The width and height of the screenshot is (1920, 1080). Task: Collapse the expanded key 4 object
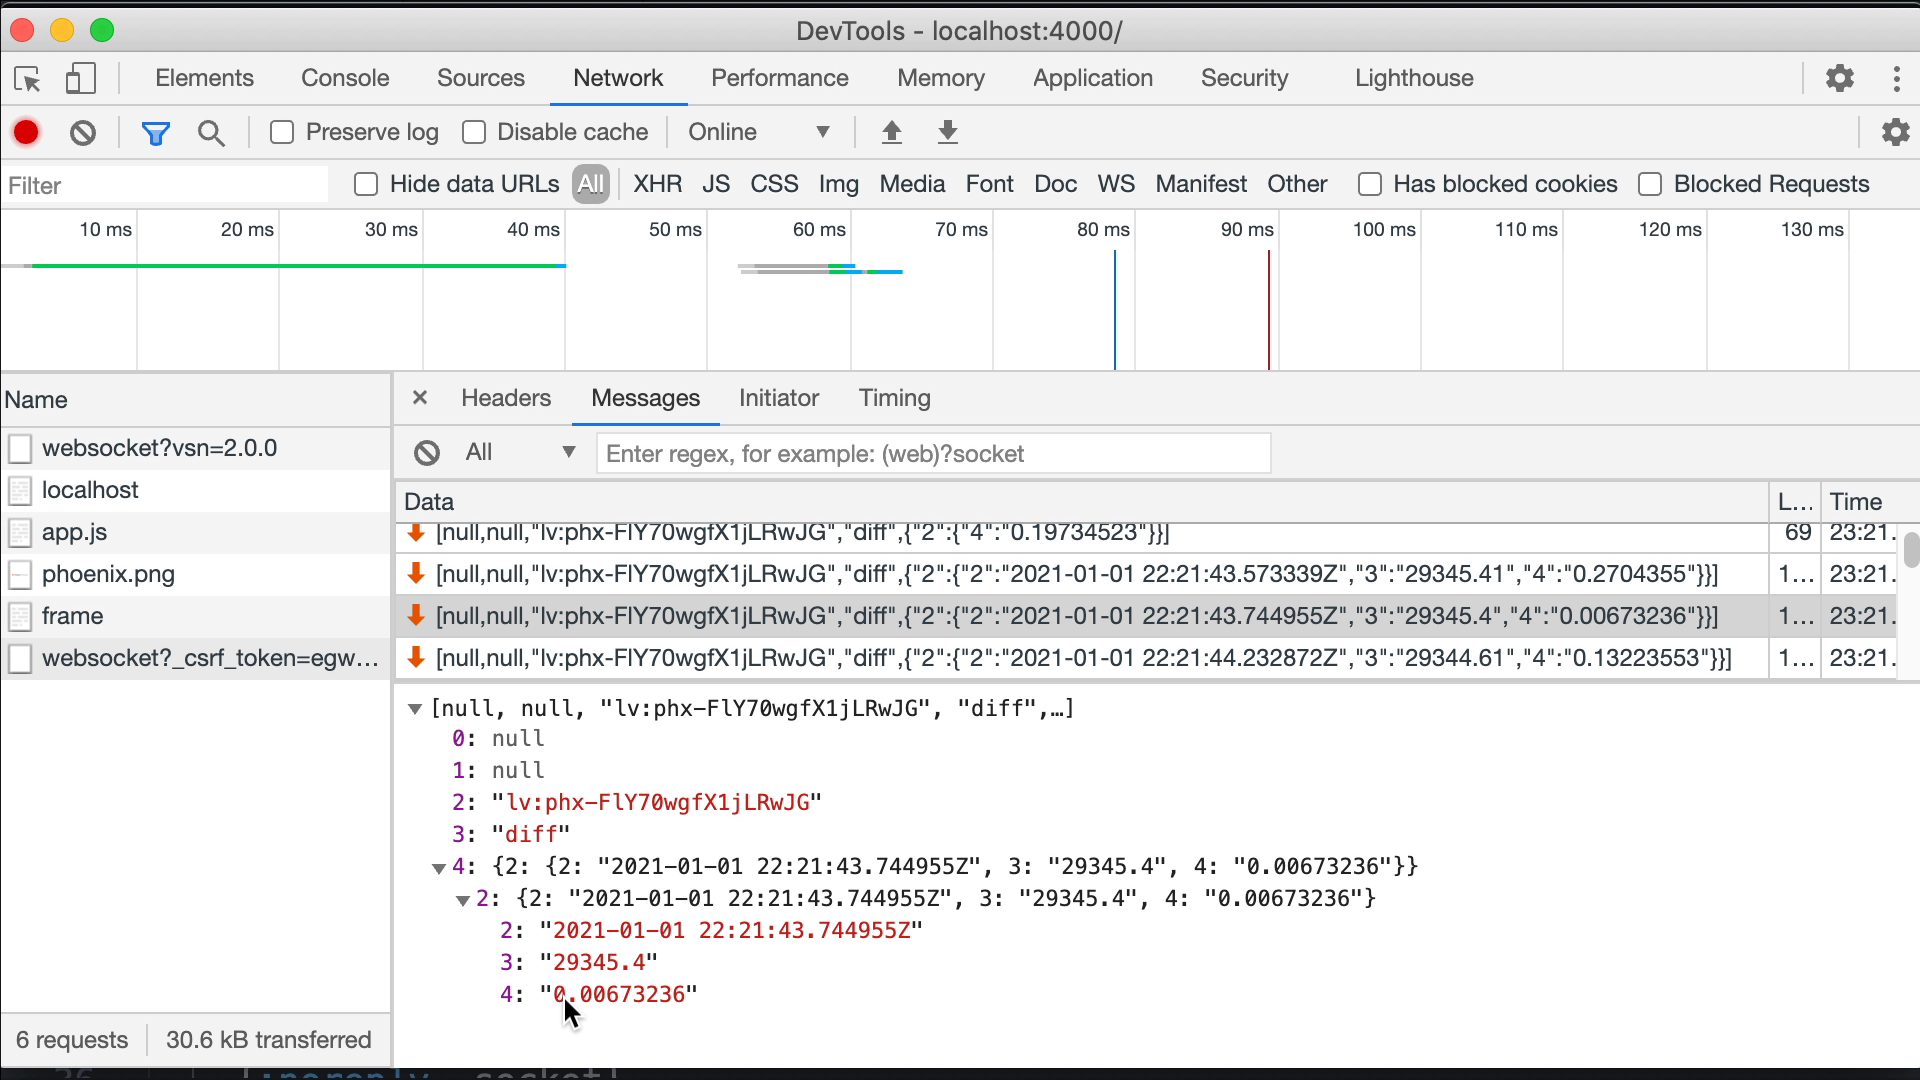tap(440, 868)
